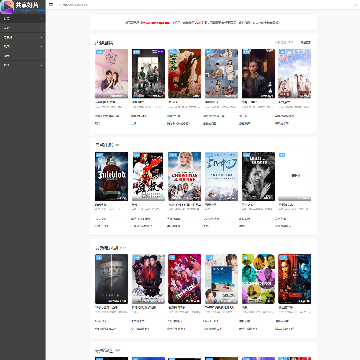Open the red party crowd poster
The width and height of the screenshot is (360, 360).
coord(185,279)
